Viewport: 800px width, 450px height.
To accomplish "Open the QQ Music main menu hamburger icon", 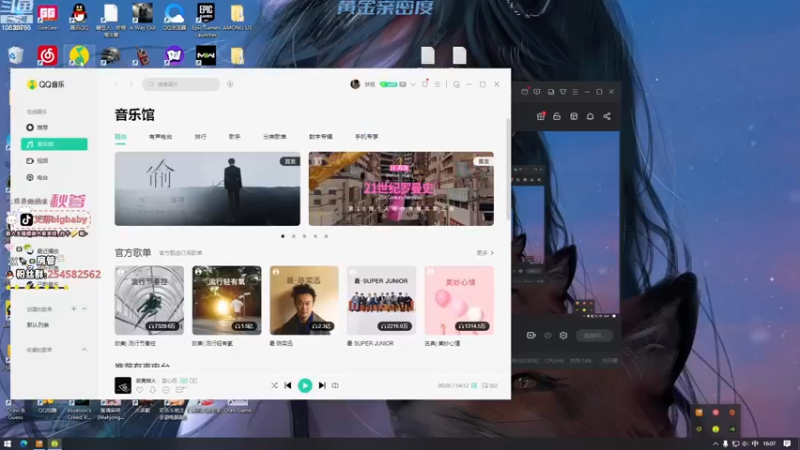I will pos(437,84).
